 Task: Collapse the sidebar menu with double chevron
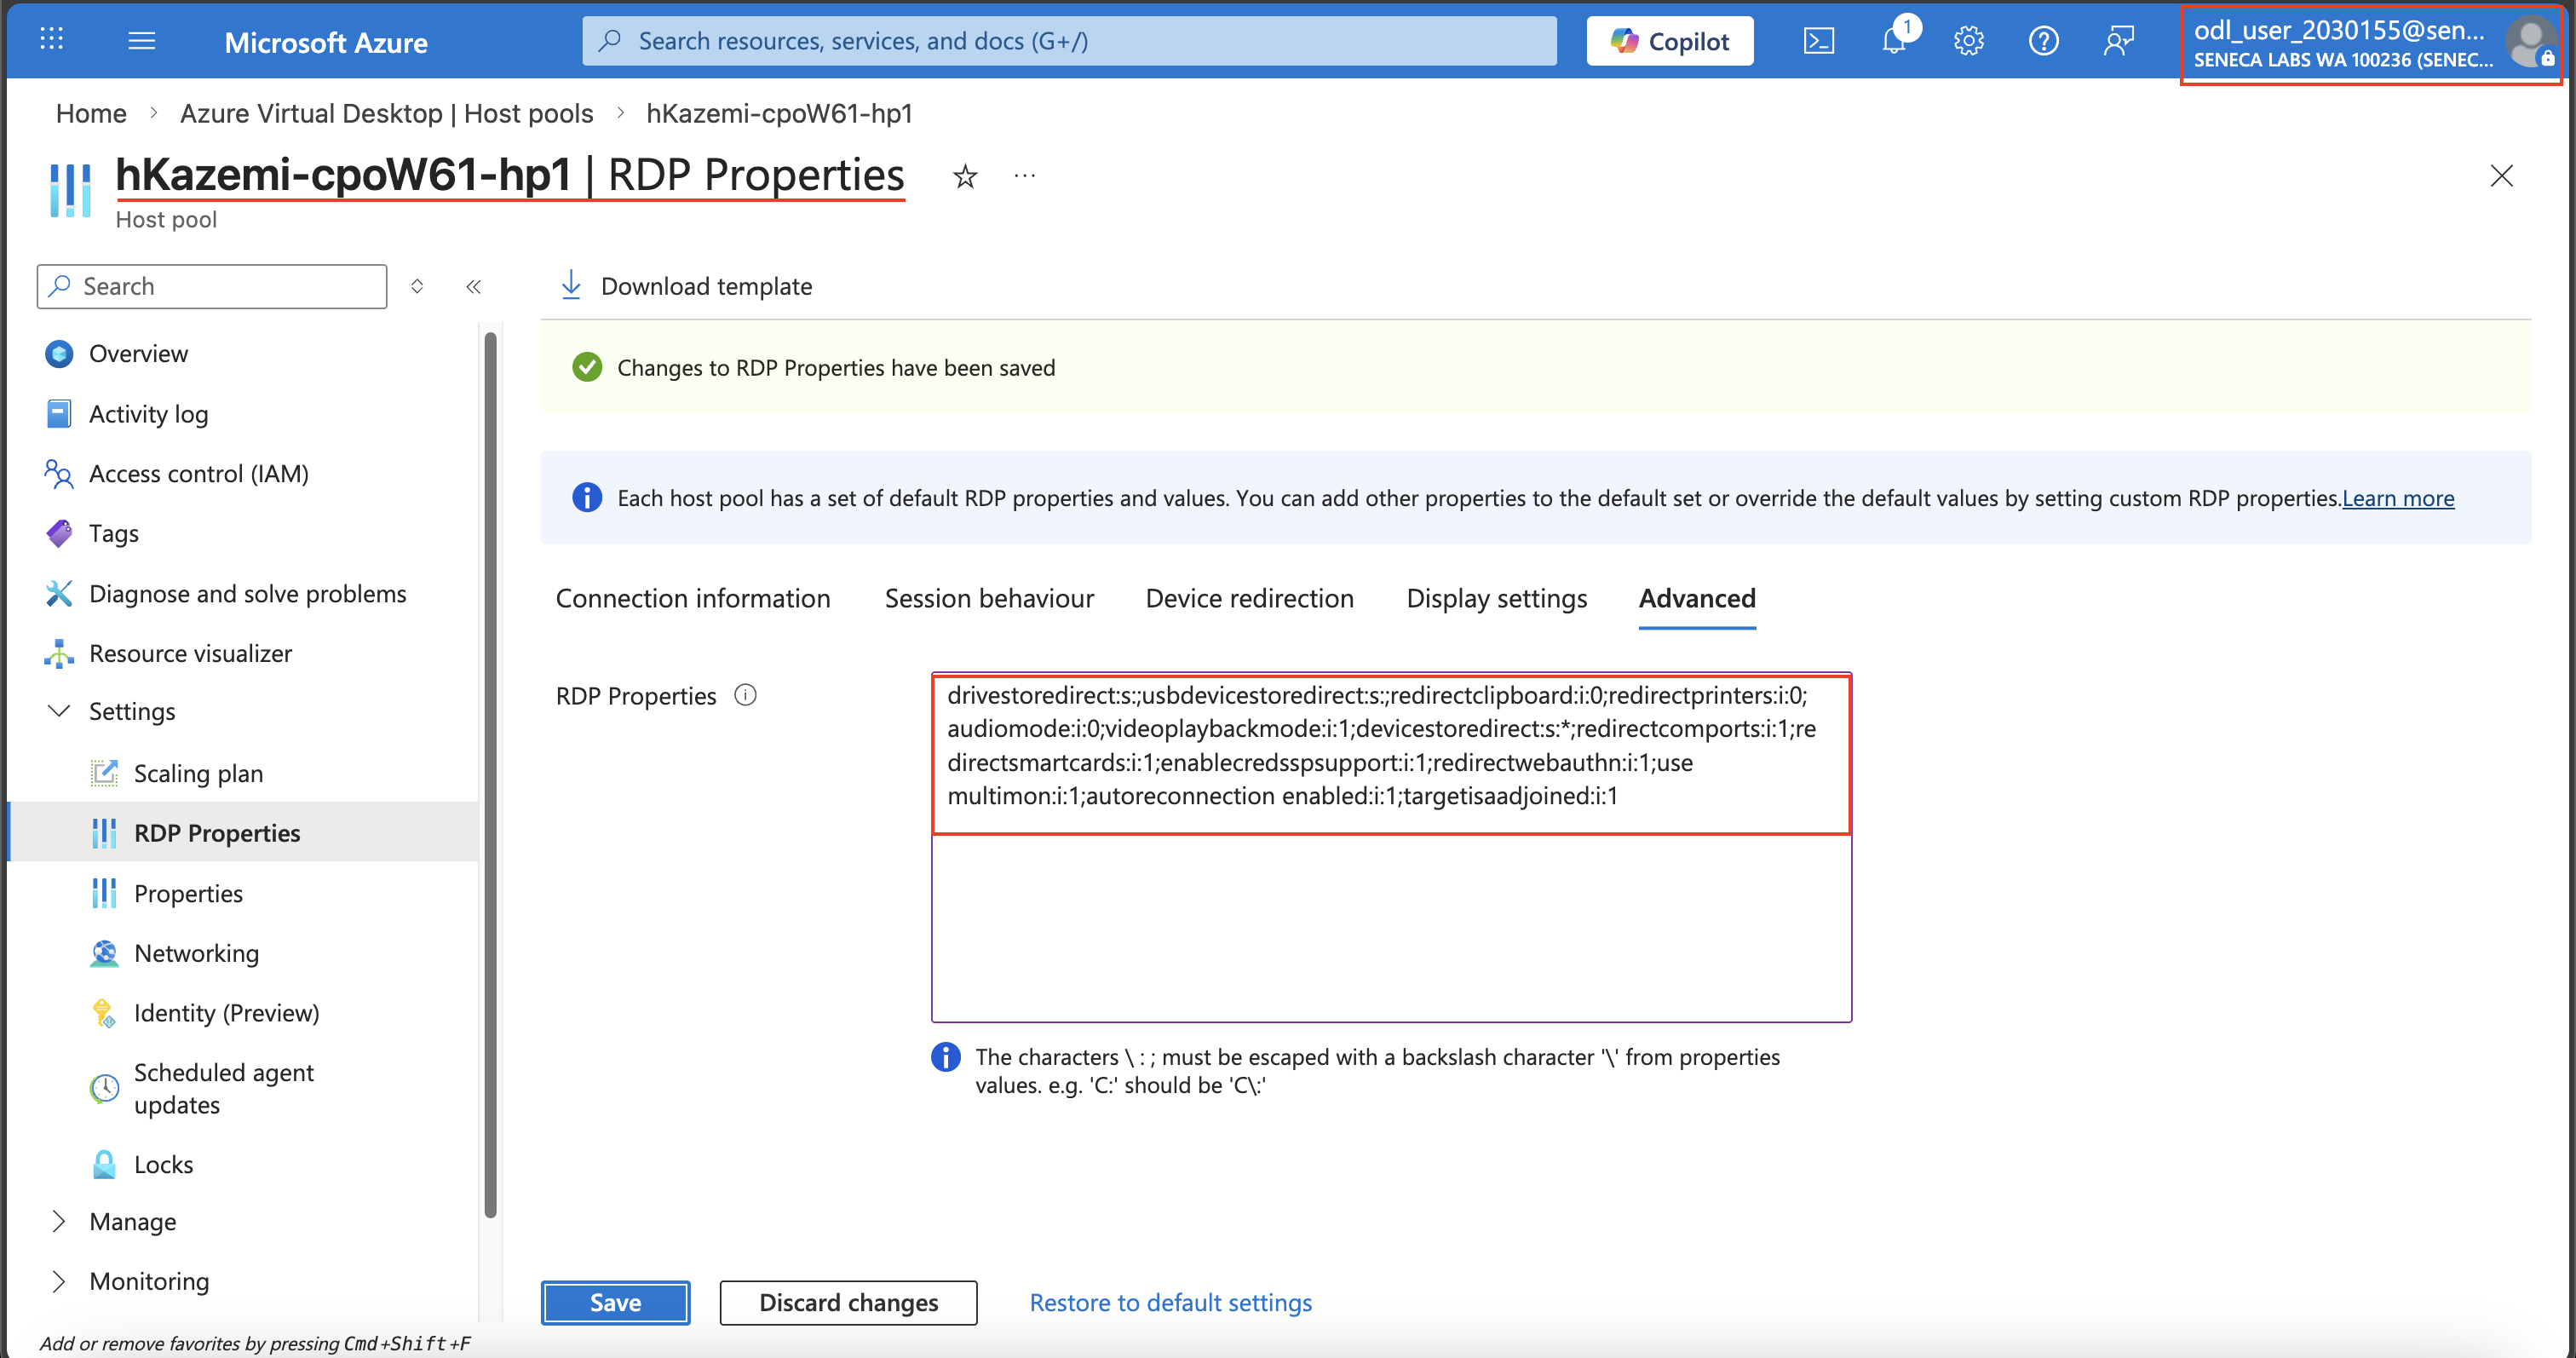point(474,287)
